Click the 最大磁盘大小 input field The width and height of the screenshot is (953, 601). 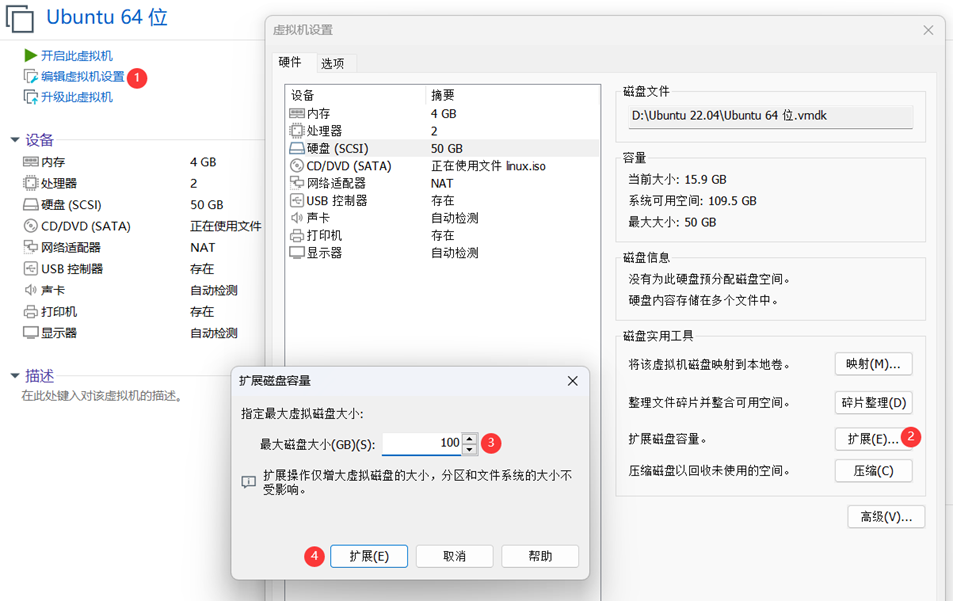coord(422,444)
